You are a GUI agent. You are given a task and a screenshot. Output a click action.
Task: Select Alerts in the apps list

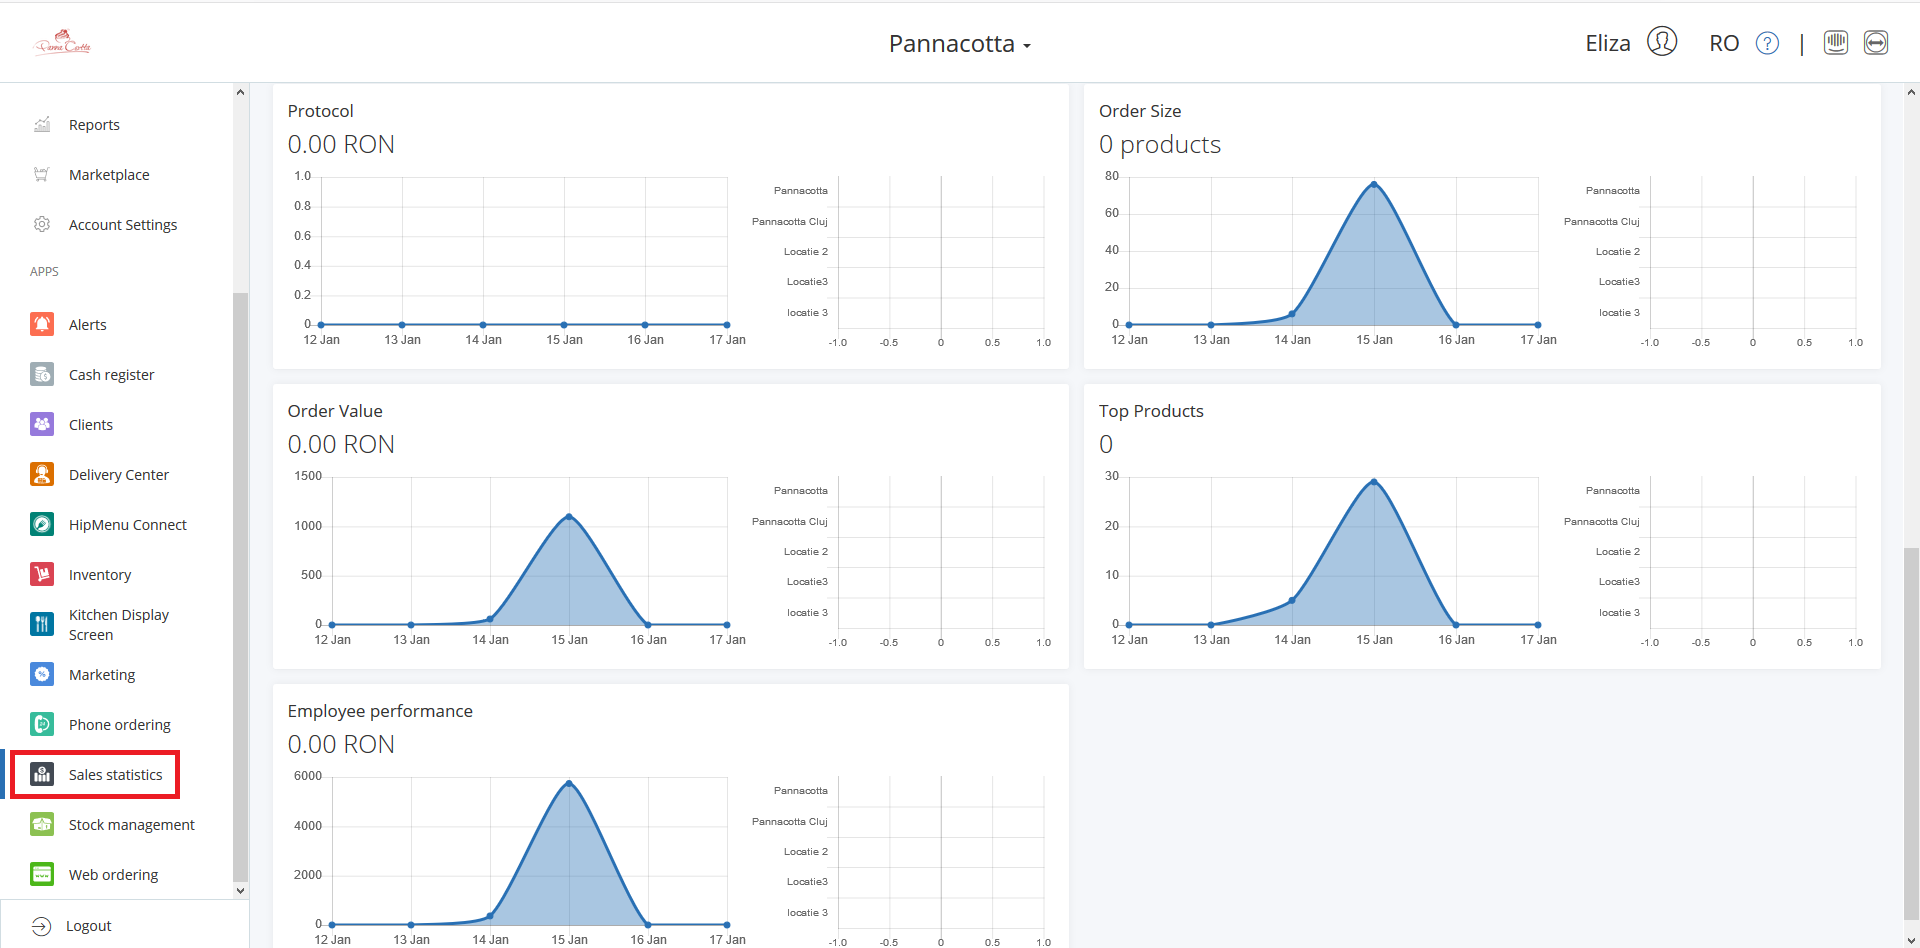coord(88,325)
